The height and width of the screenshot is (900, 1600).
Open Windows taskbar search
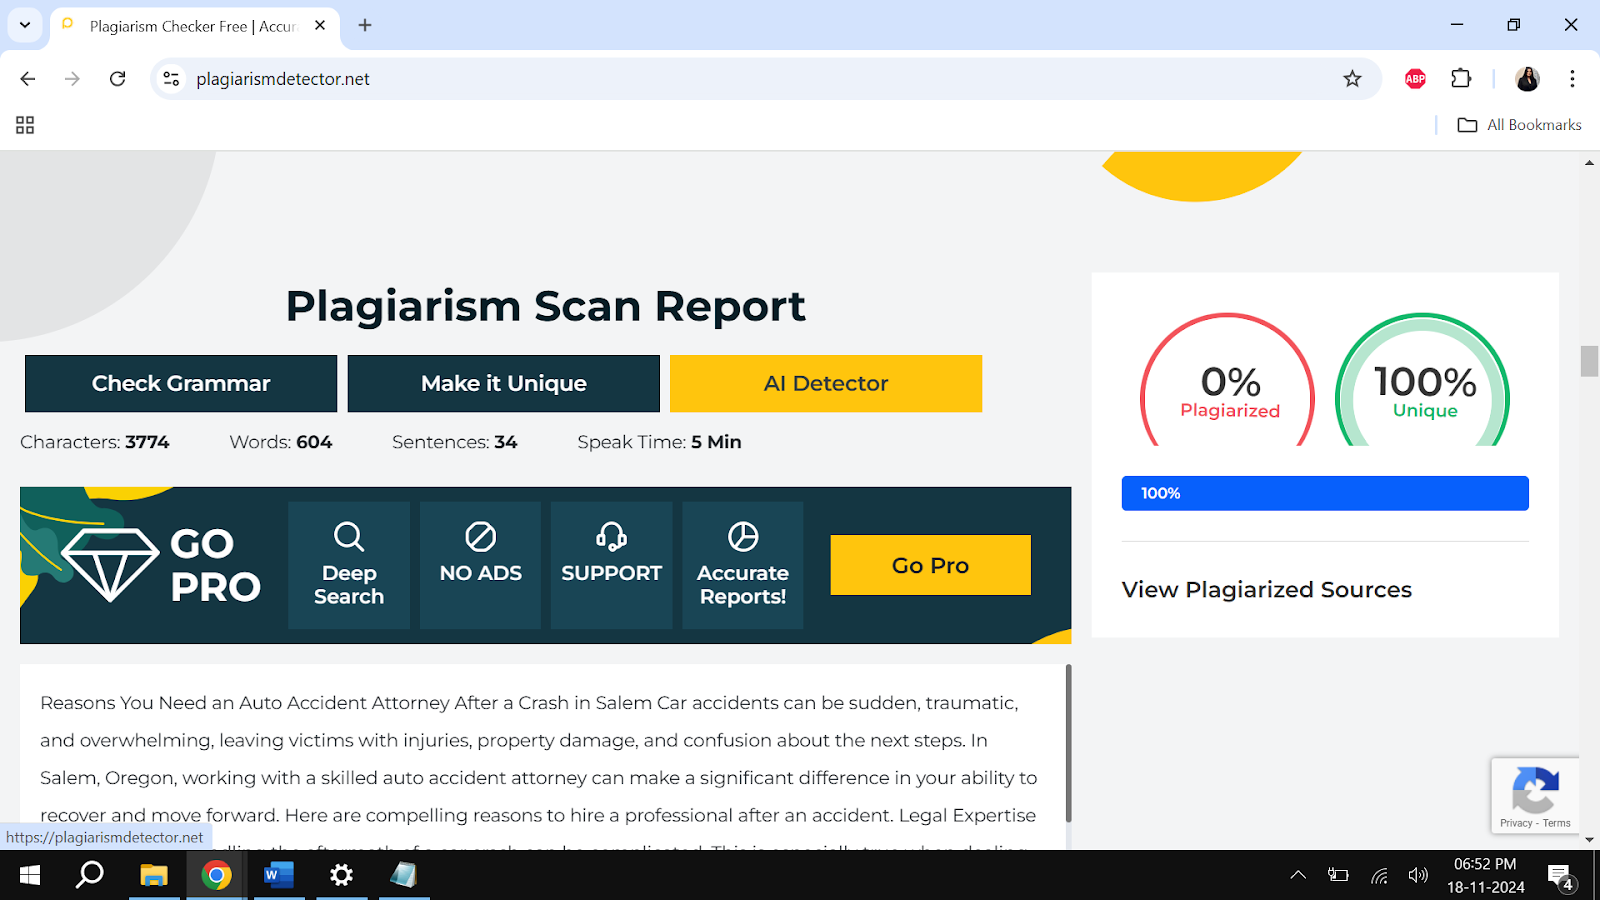[x=90, y=875]
